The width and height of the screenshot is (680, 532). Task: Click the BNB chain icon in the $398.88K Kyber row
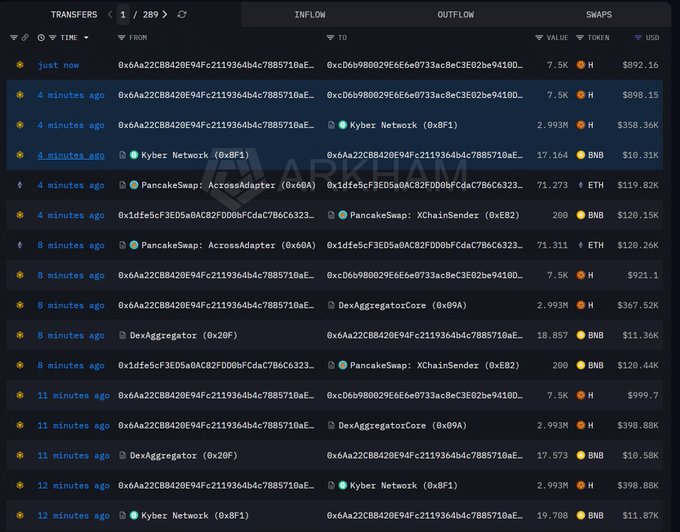[x=20, y=486]
